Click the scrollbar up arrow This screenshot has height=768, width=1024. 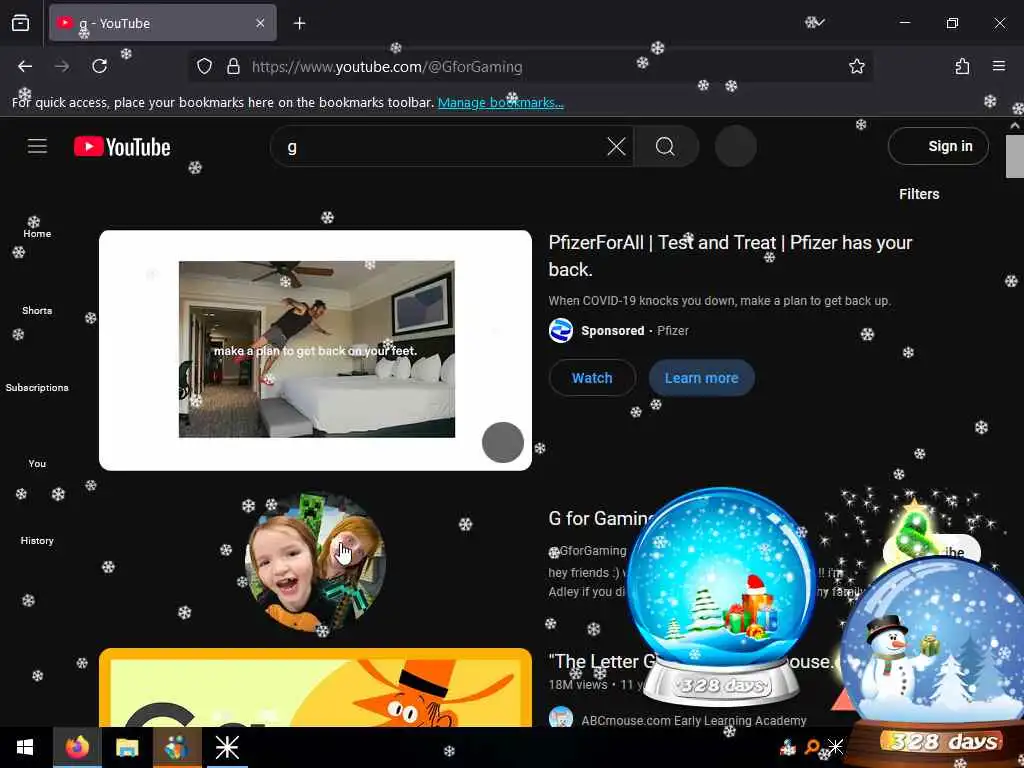click(1014, 125)
